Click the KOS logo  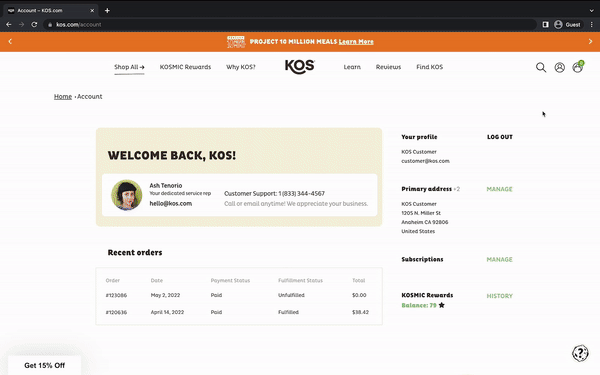tap(300, 67)
